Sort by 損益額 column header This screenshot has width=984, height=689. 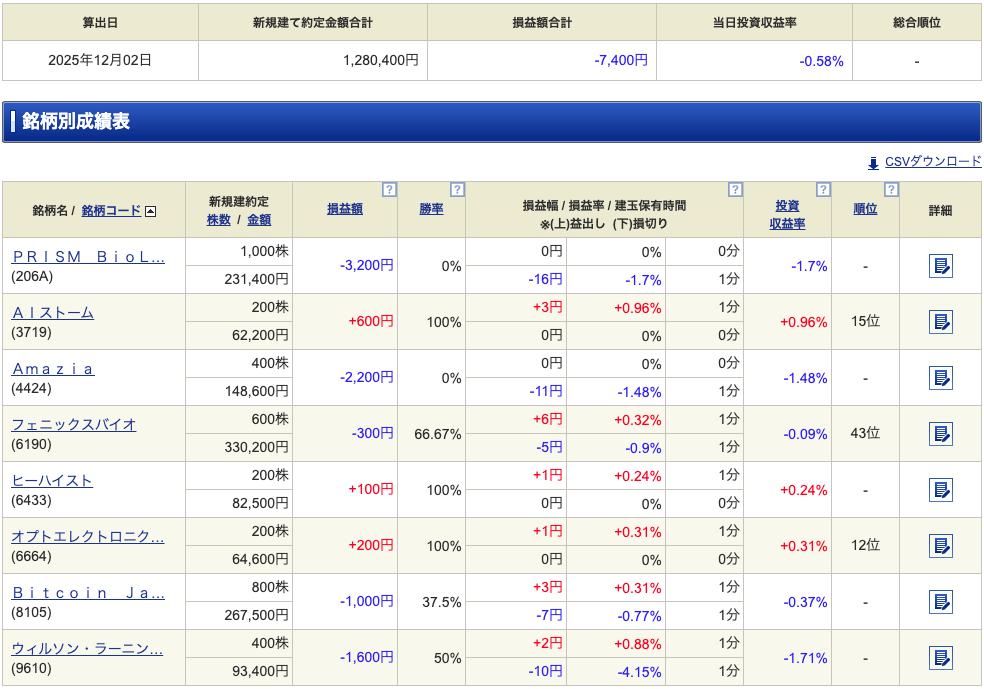click(345, 209)
